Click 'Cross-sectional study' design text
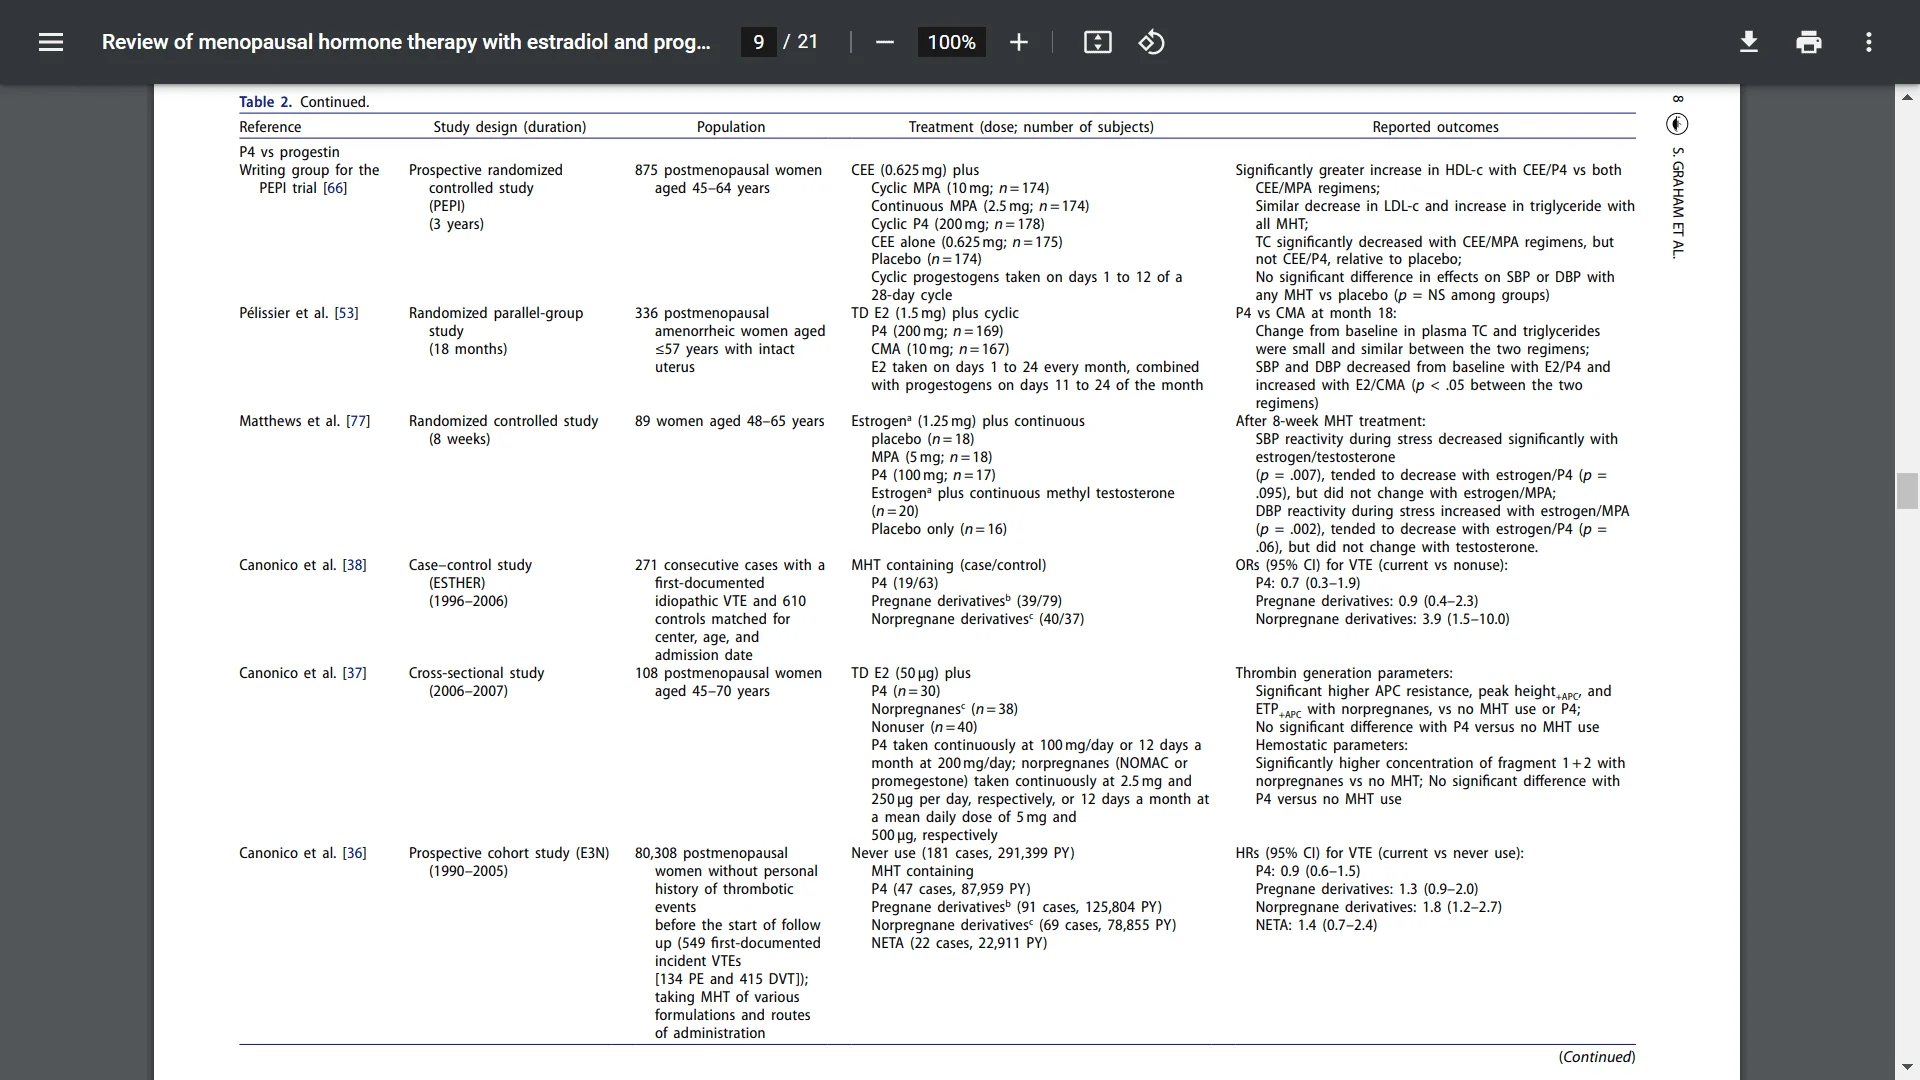The width and height of the screenshot is (1920, 1080). tap(476, 673)
